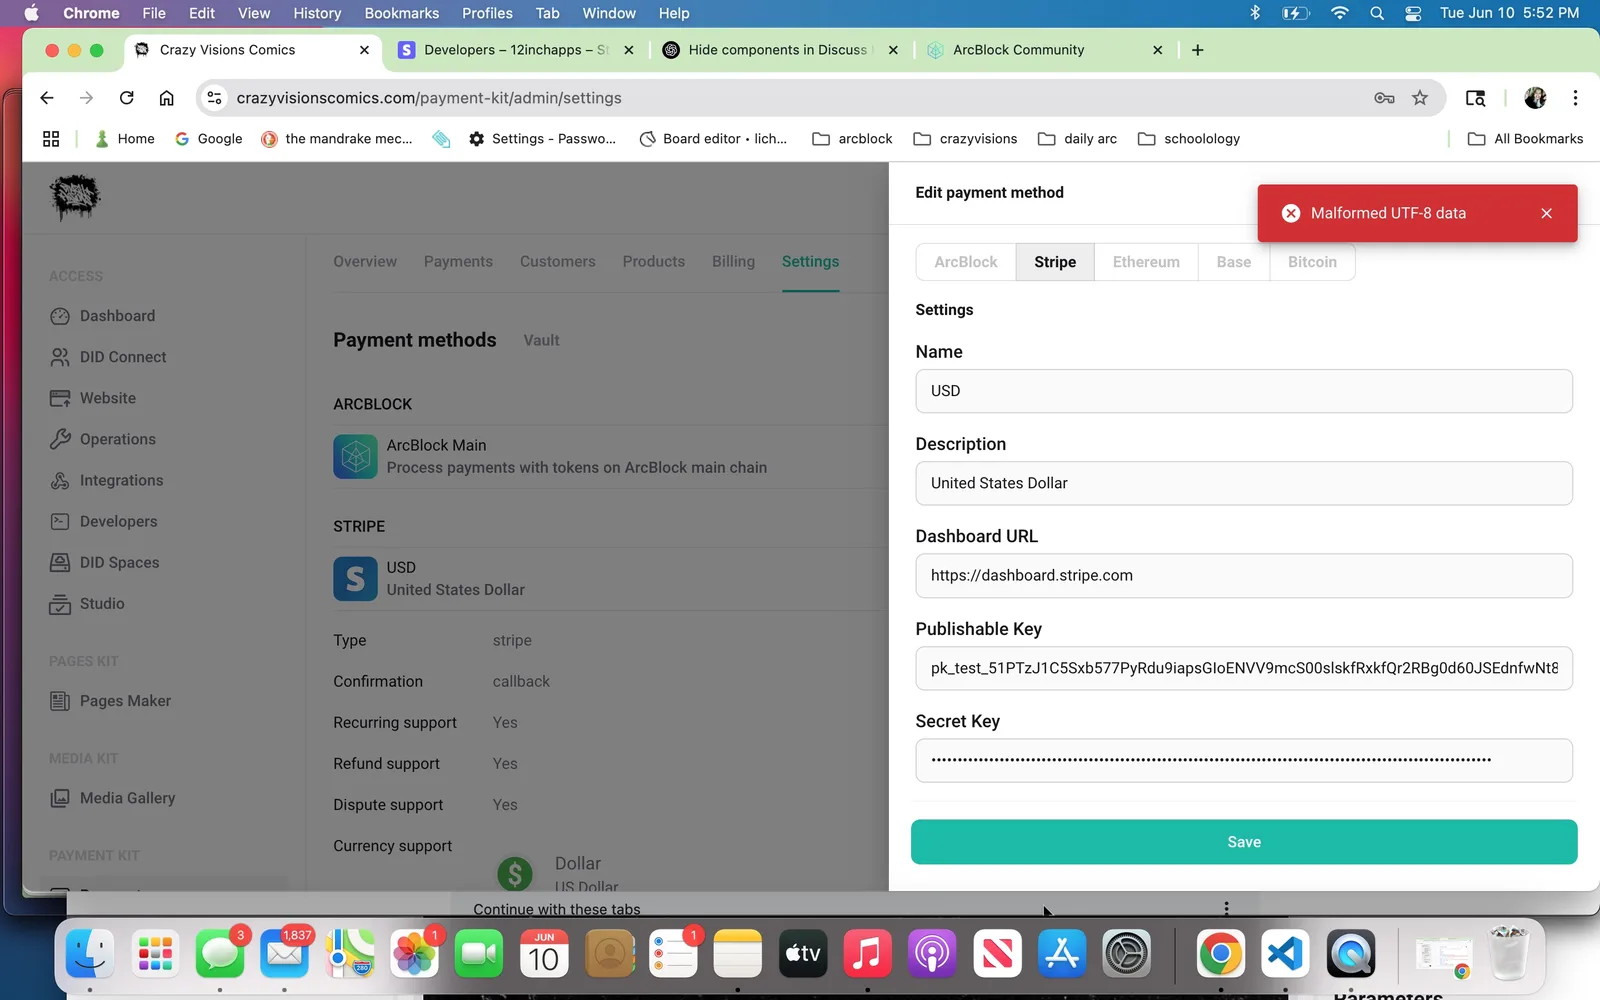Open Visual Studio Code from the Dock
This screenshot has width=1600, height=1000.
coord(1285,954)
